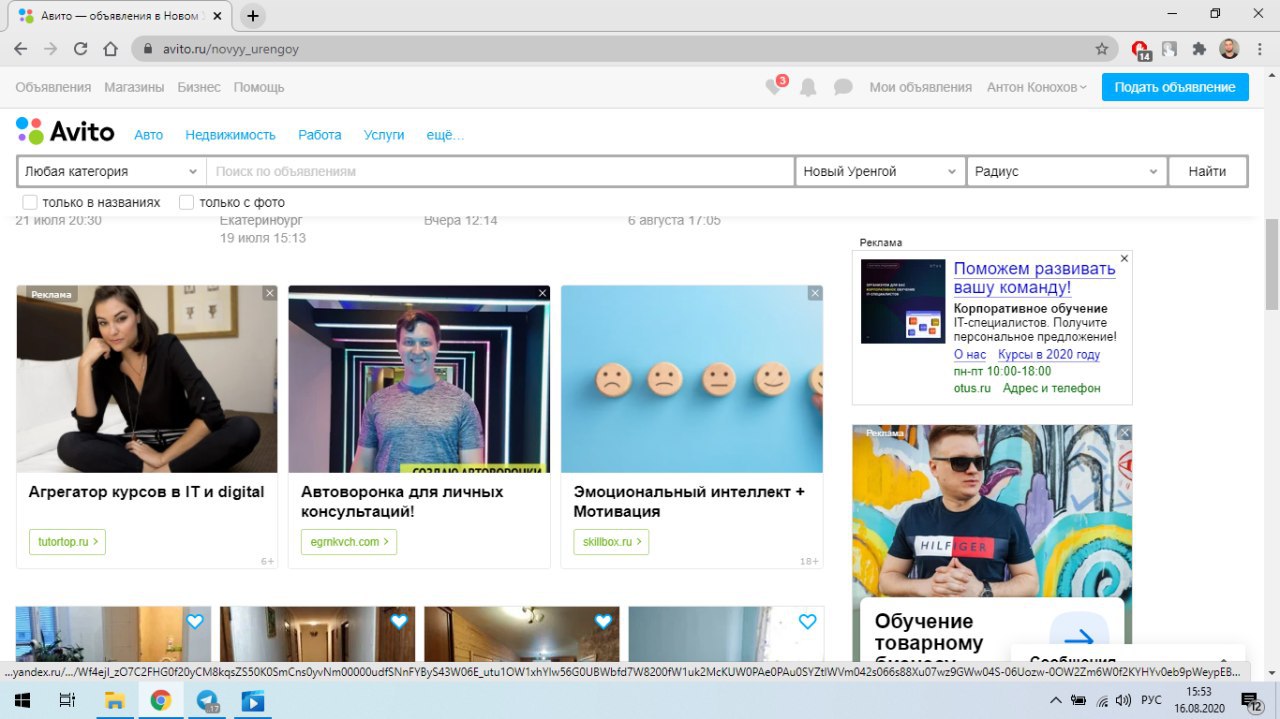
Task: Click 'О нас' link in otus ad
Action: coord(970,355)
